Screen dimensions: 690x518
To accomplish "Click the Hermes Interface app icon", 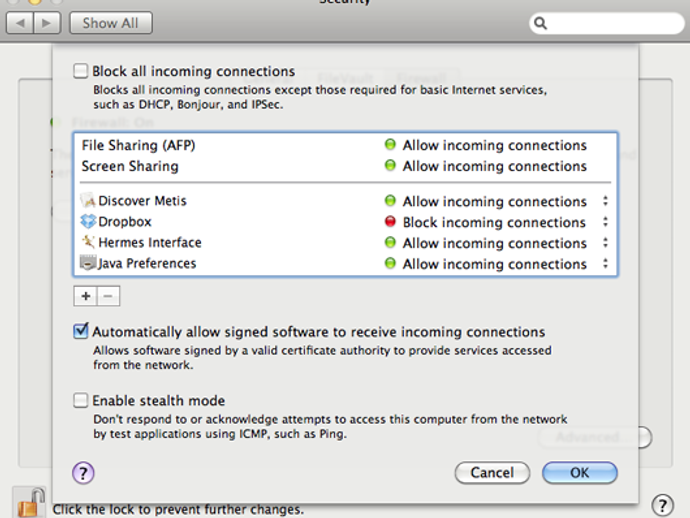I will [88, 243].
